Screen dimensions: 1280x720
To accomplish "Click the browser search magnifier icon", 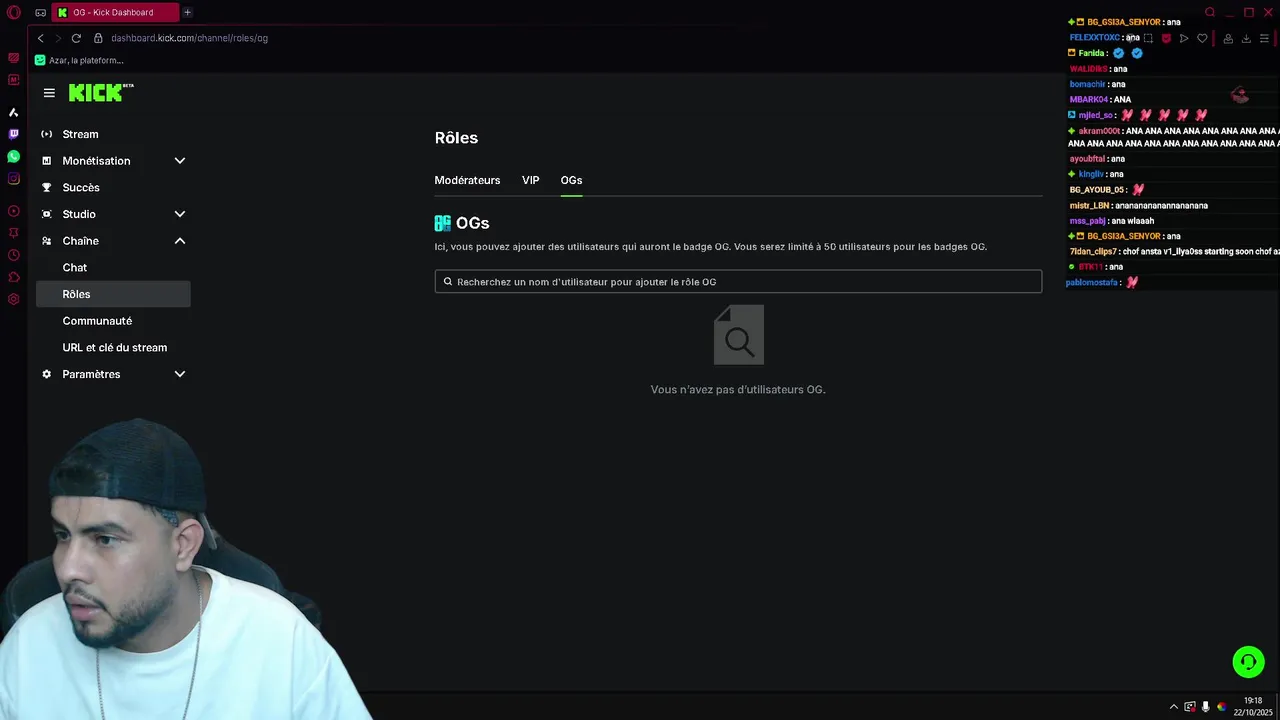I will pos(1210,13).
